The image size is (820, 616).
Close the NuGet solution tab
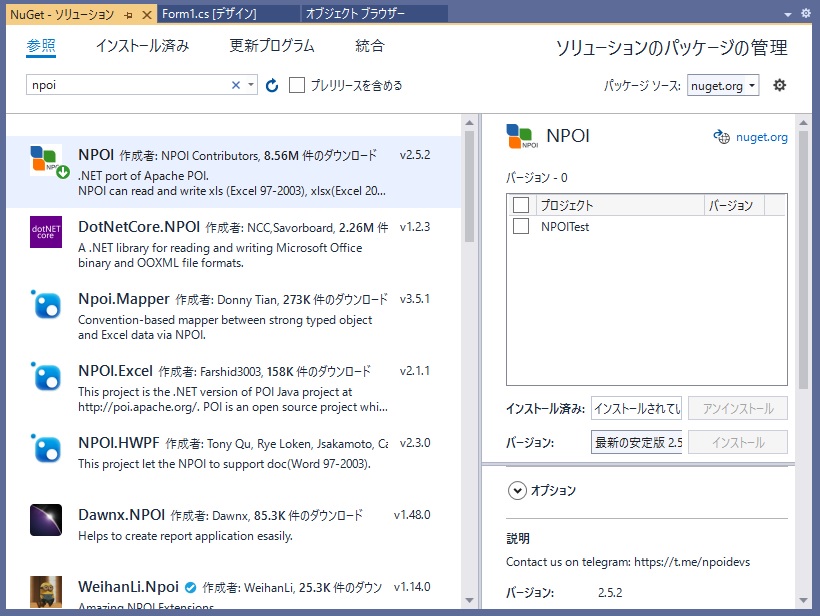[x=147, y=15]
